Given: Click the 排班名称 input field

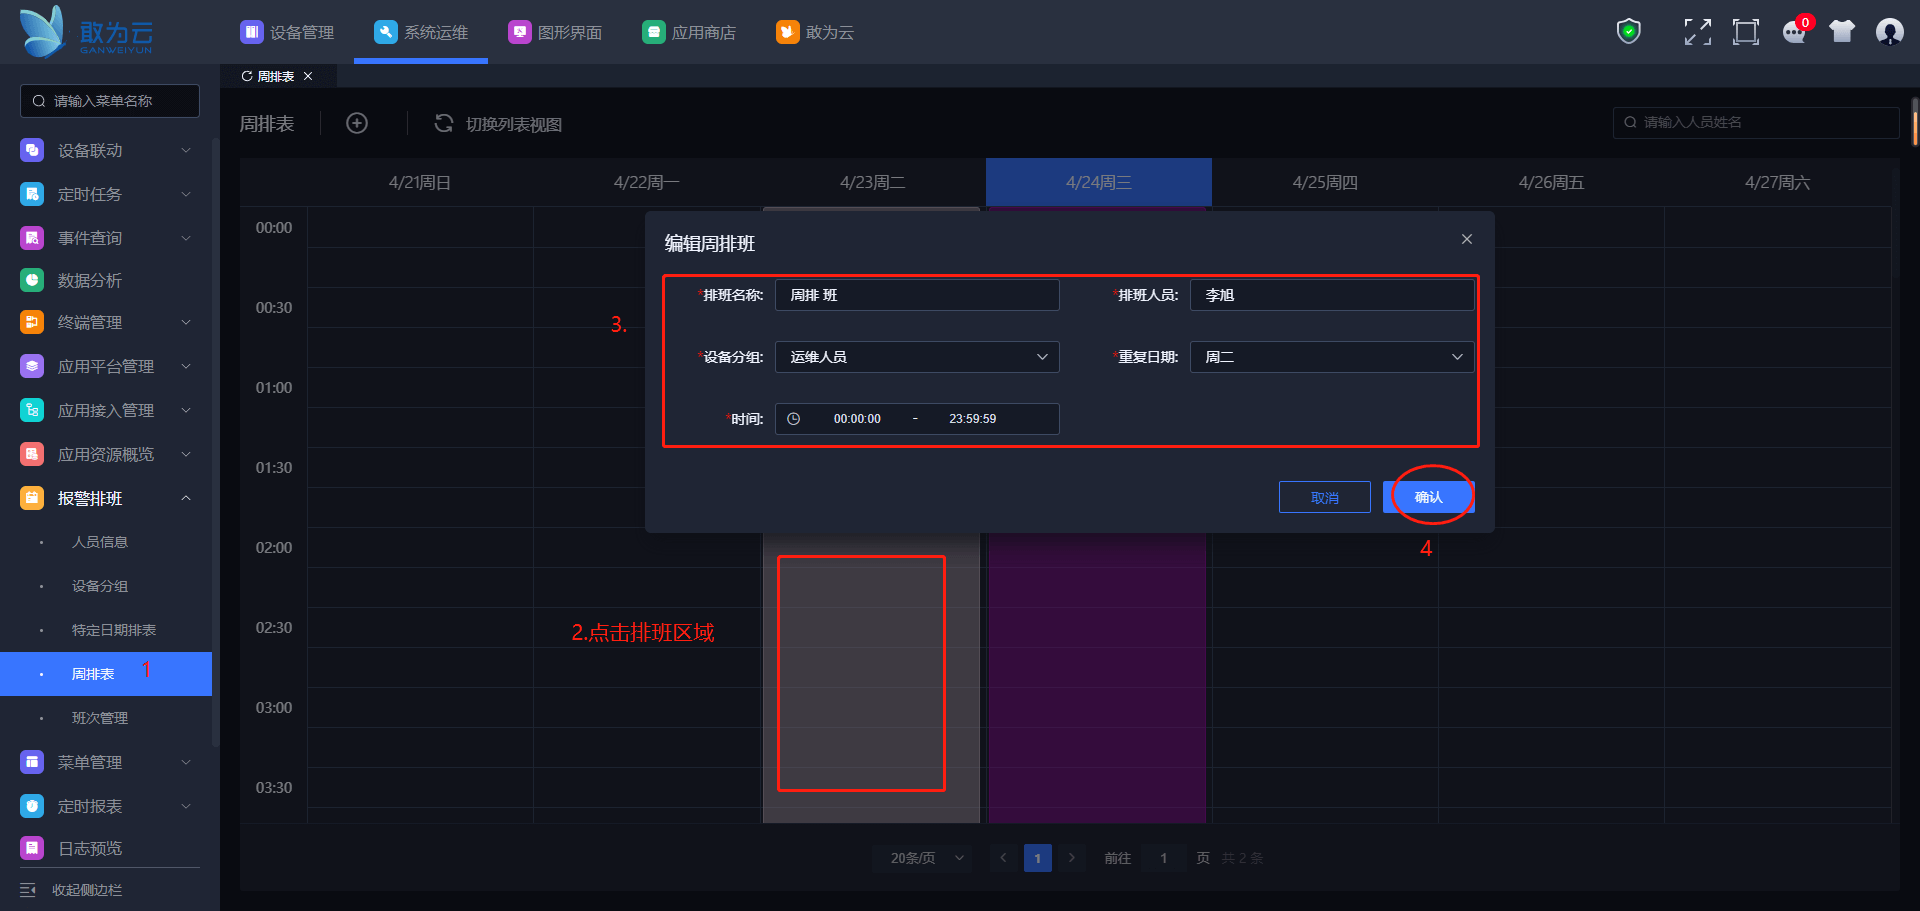Looking at the screenshot, I should click(917, 295).
